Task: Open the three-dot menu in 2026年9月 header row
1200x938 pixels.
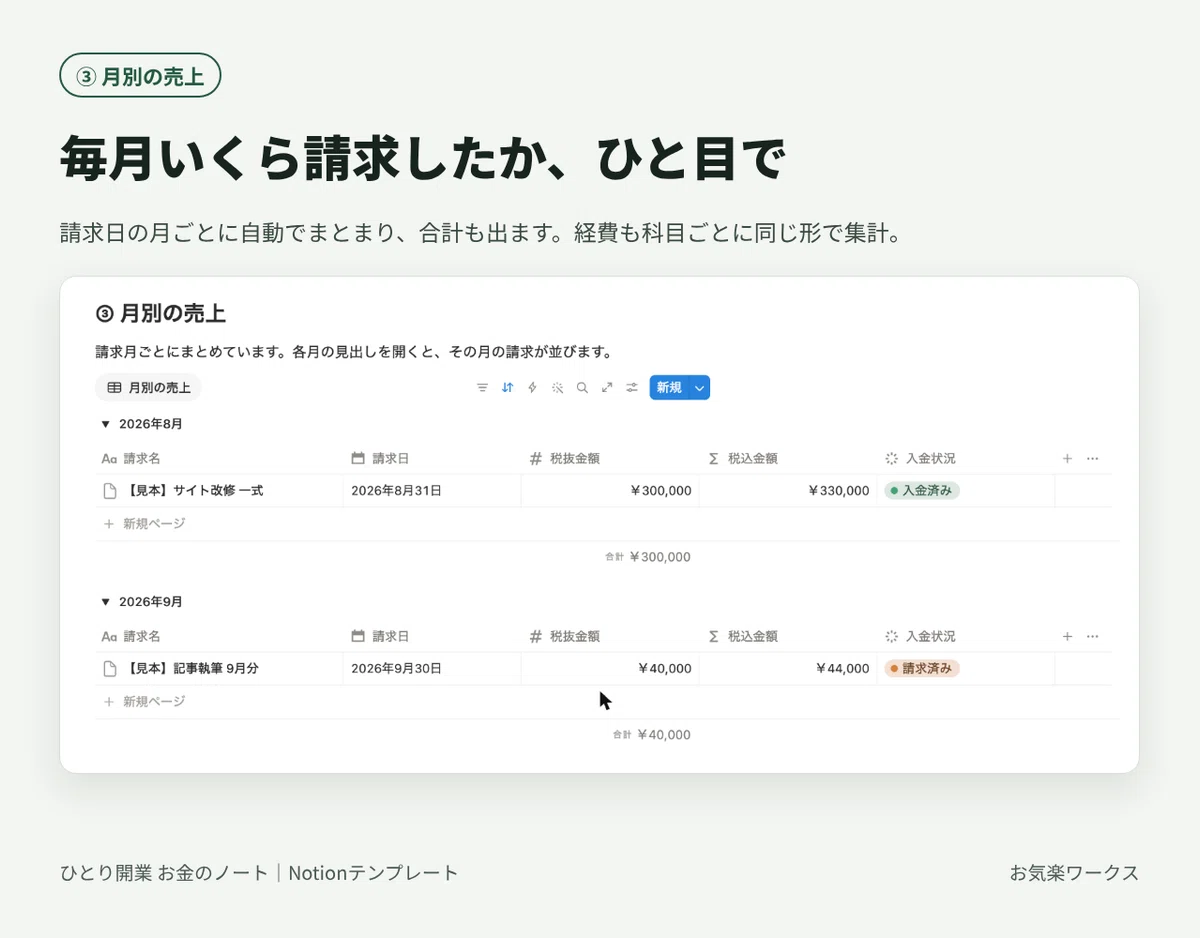Action: point(1092,636)
